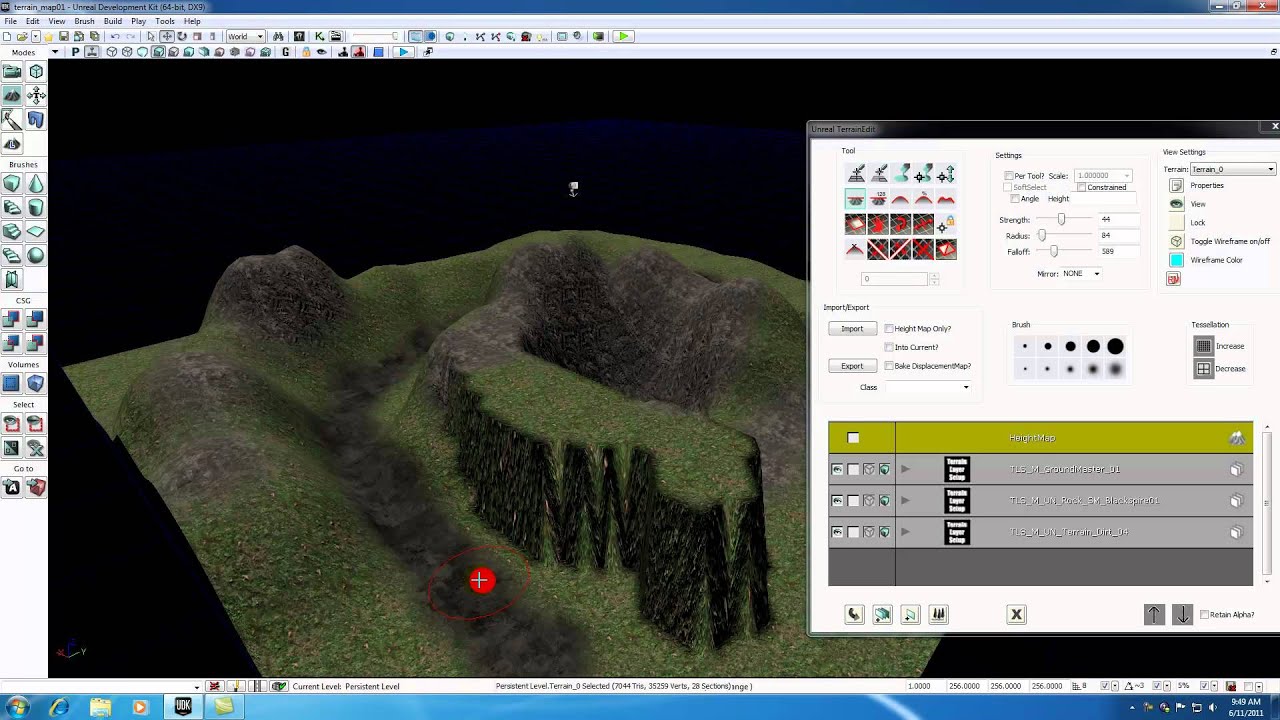Click the green Play in editor button
This screenshot has width=1280, height=720.
(x=622, y=37)
